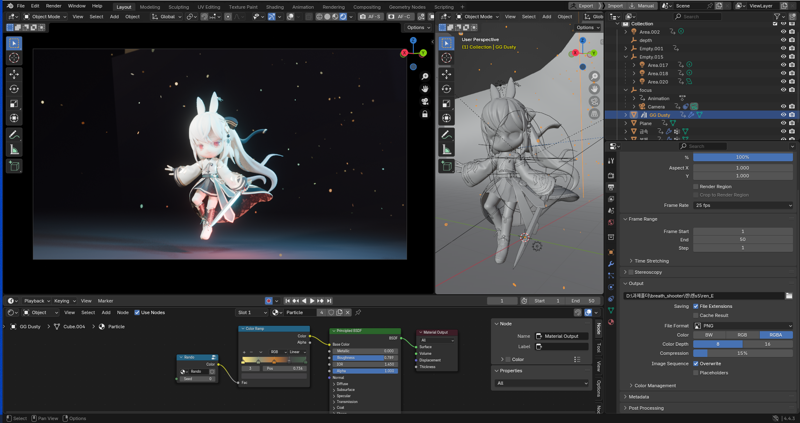The image size is (800, 423).
Task: Switch to the Modeling workspace tab
Action: pos(149,7)
